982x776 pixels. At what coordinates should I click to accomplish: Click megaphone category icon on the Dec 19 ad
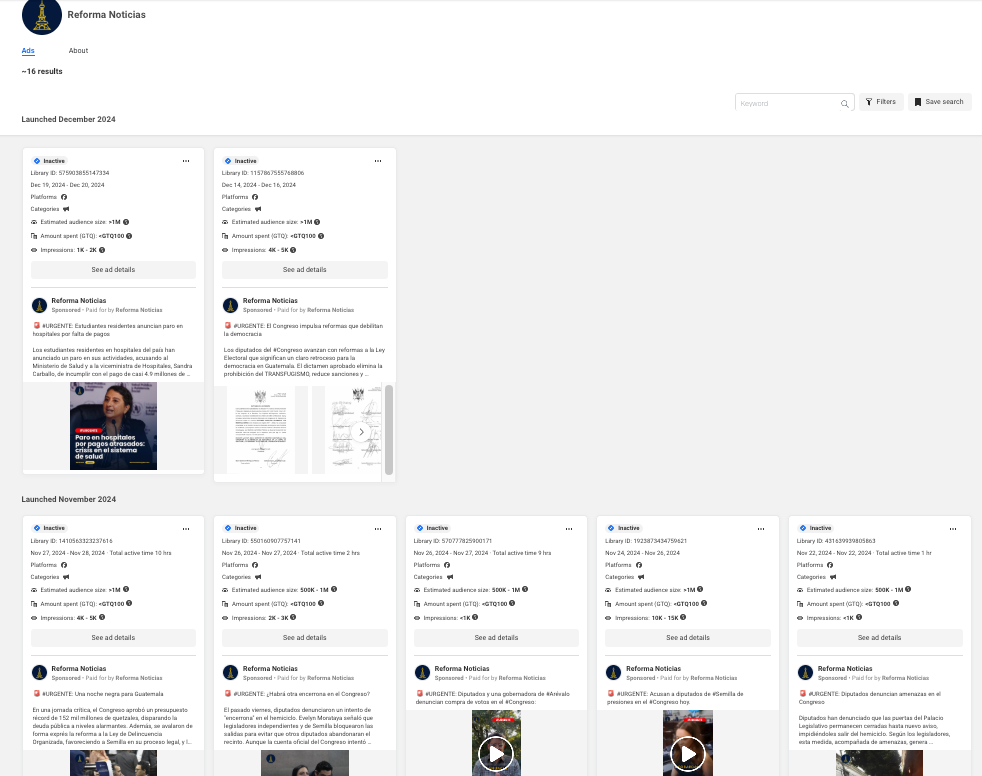(x=66, y=209)
